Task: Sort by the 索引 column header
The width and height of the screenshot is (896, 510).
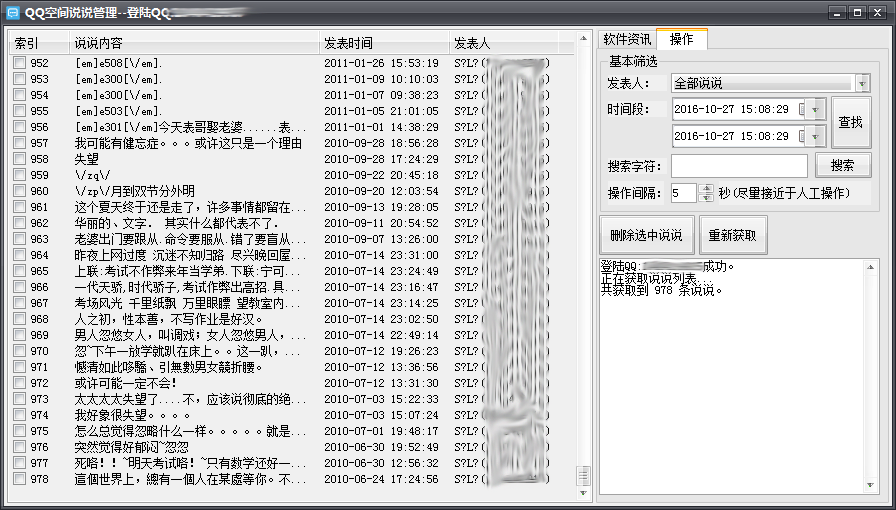Action: click(39, 43)
